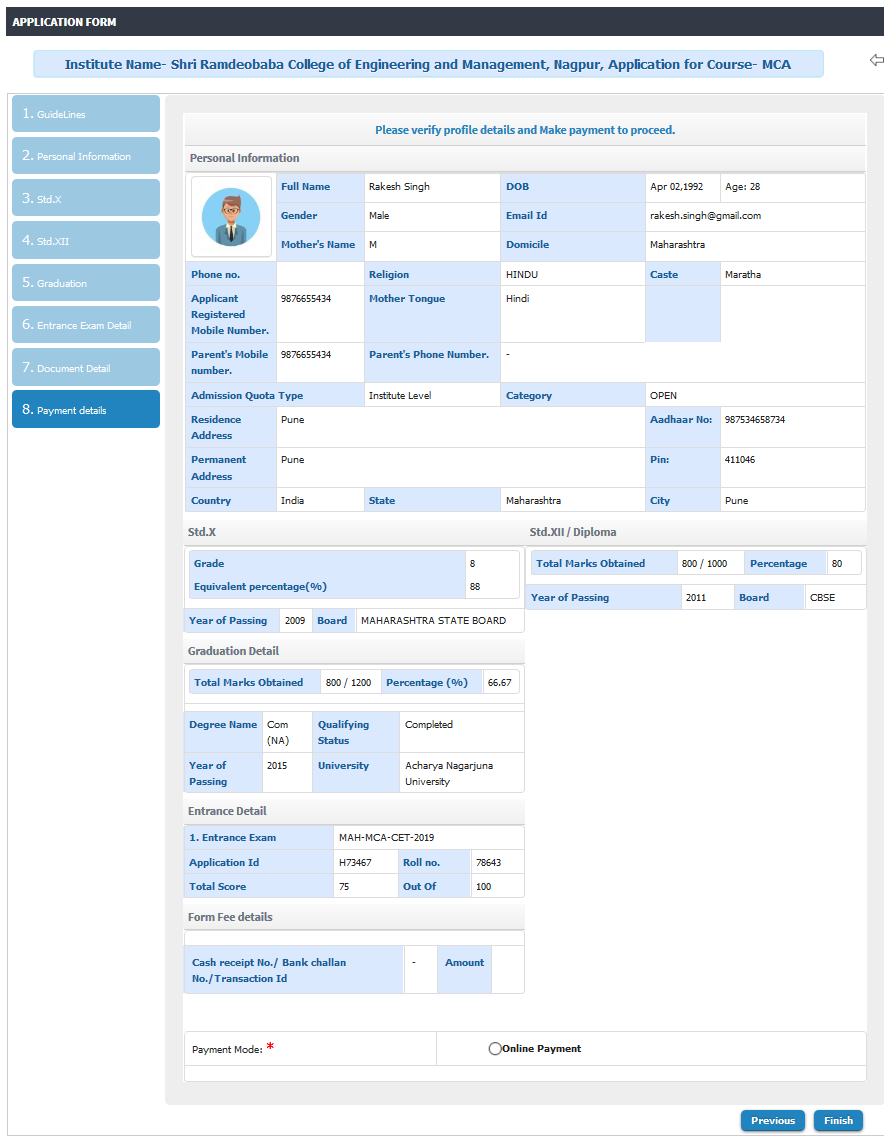Click the verify profile details notice

click(x=525, y=130)
